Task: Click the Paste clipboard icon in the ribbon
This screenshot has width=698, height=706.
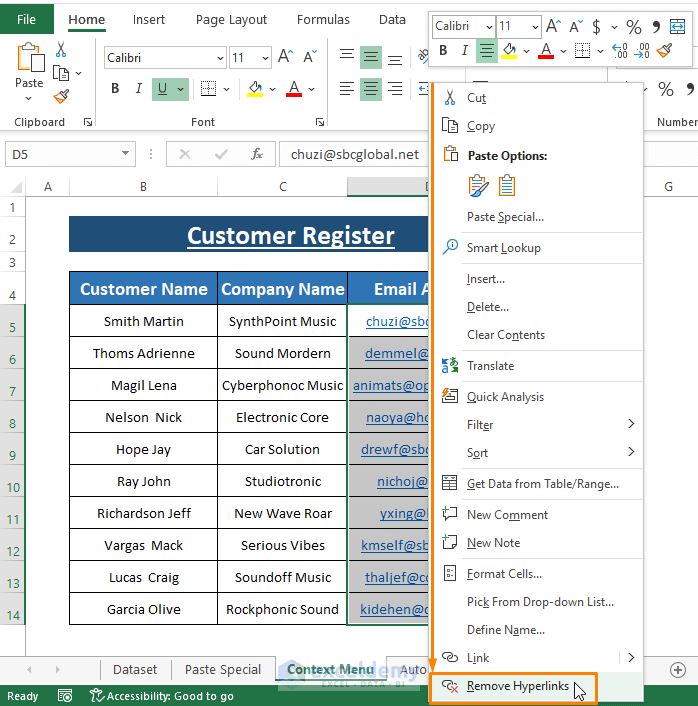Action: tap(30, 58)
